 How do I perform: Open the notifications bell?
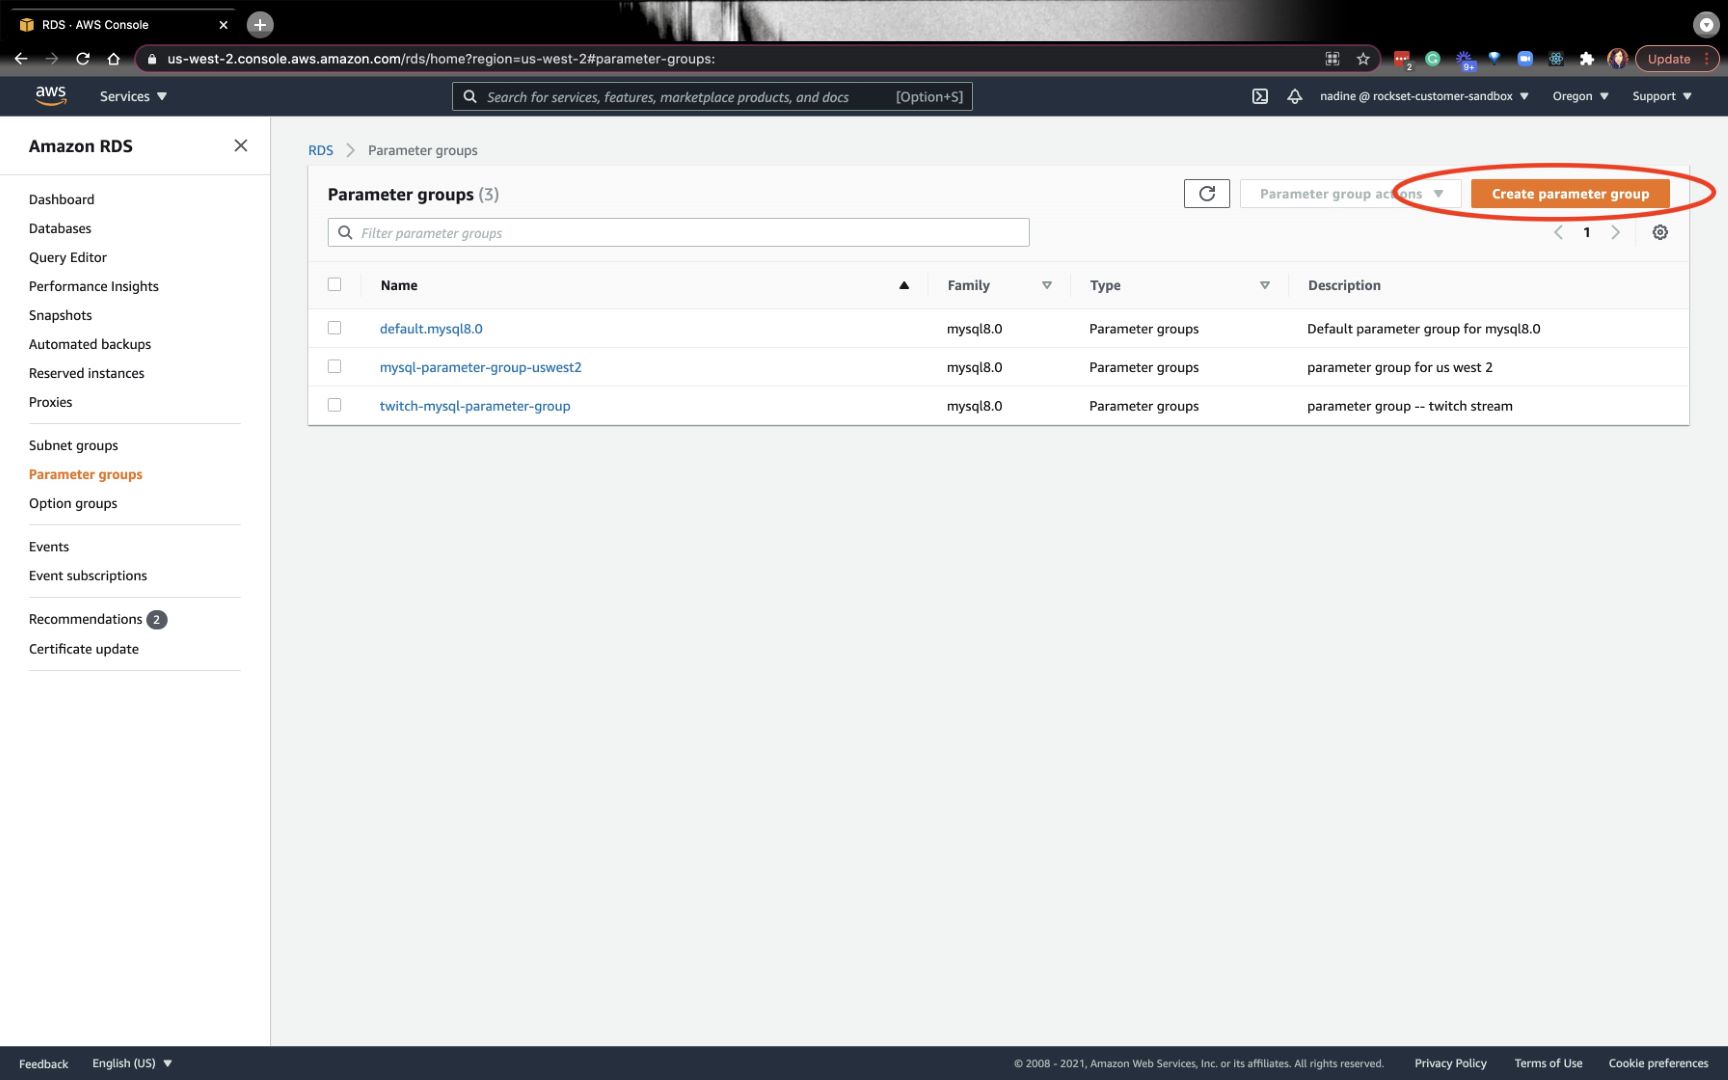click(x=1294, y=96)
